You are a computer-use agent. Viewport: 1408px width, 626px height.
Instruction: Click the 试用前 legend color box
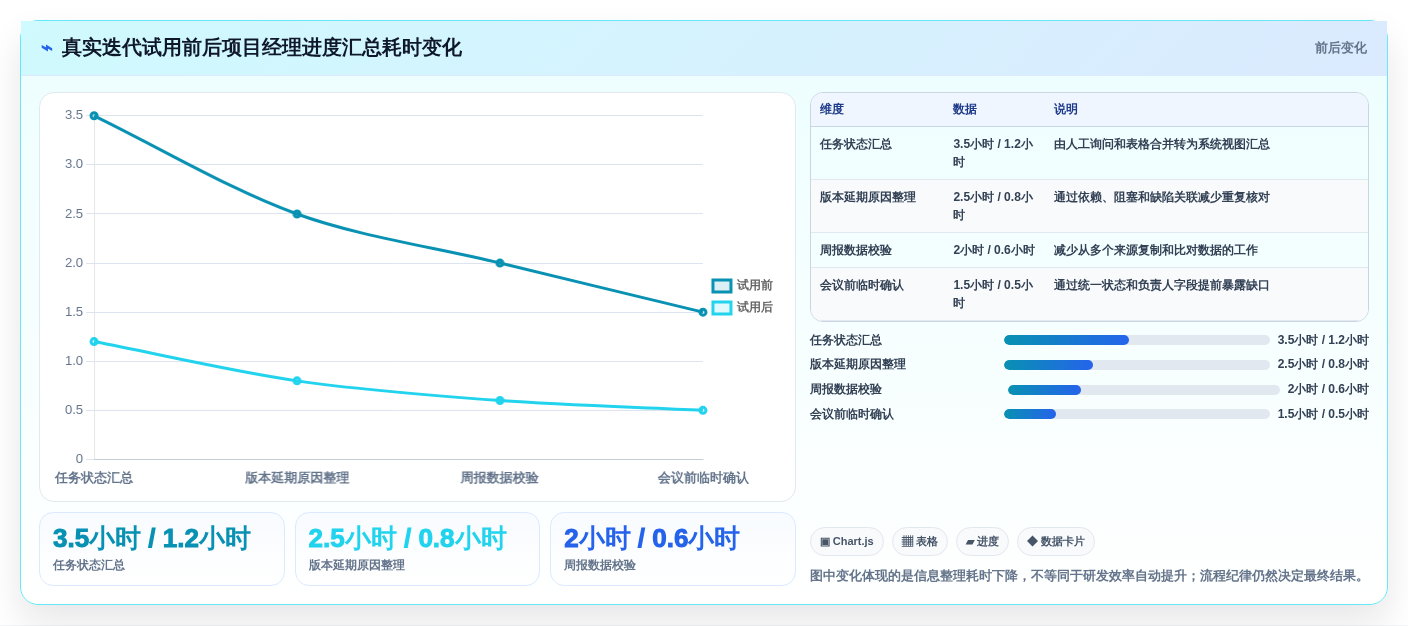point(722,286)
